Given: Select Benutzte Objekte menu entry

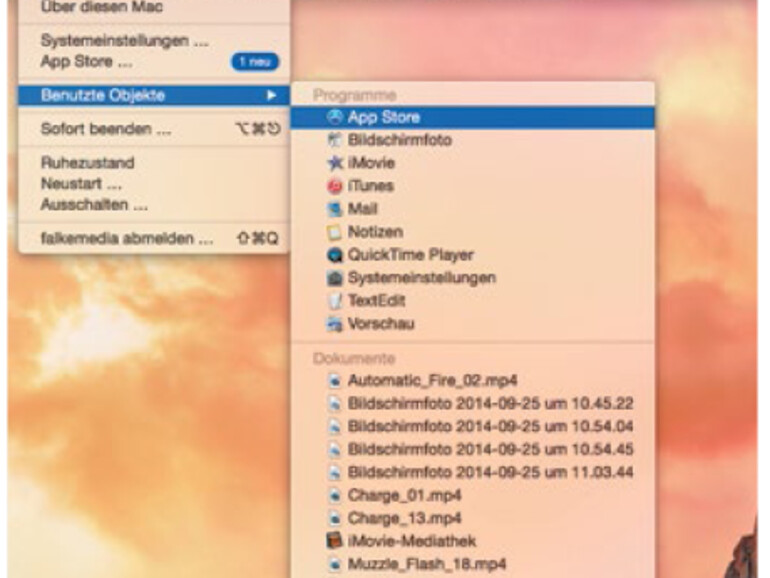Looking at the screenshot, I should click(154, 95).
